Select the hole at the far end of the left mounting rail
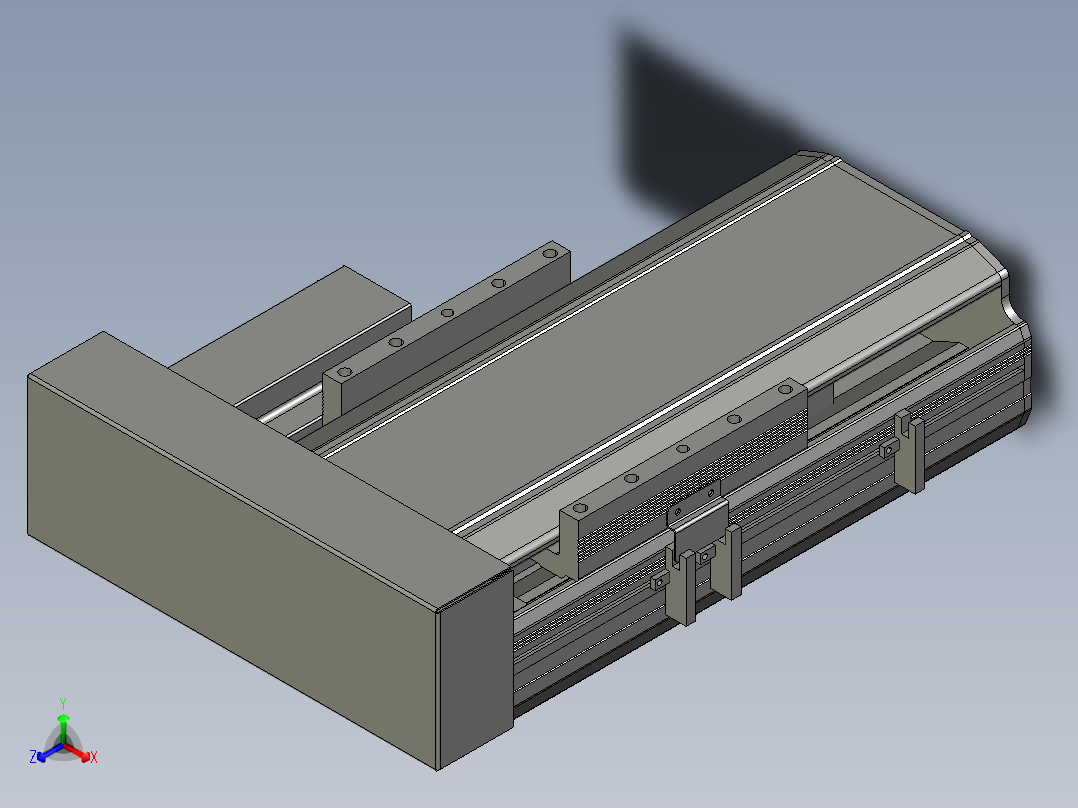This screenshot has height=808, width=1078. point(549,253)
